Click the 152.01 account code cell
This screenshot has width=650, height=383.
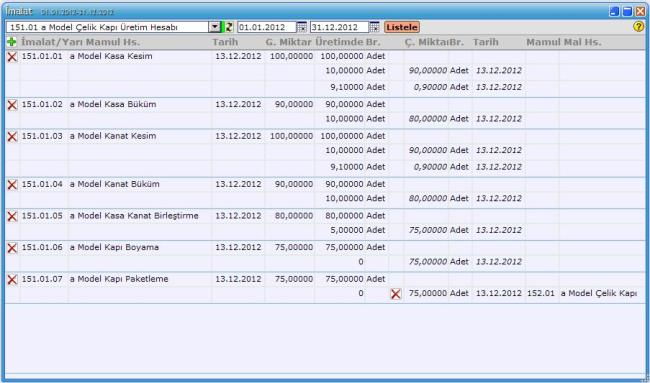tap(541, 293)
